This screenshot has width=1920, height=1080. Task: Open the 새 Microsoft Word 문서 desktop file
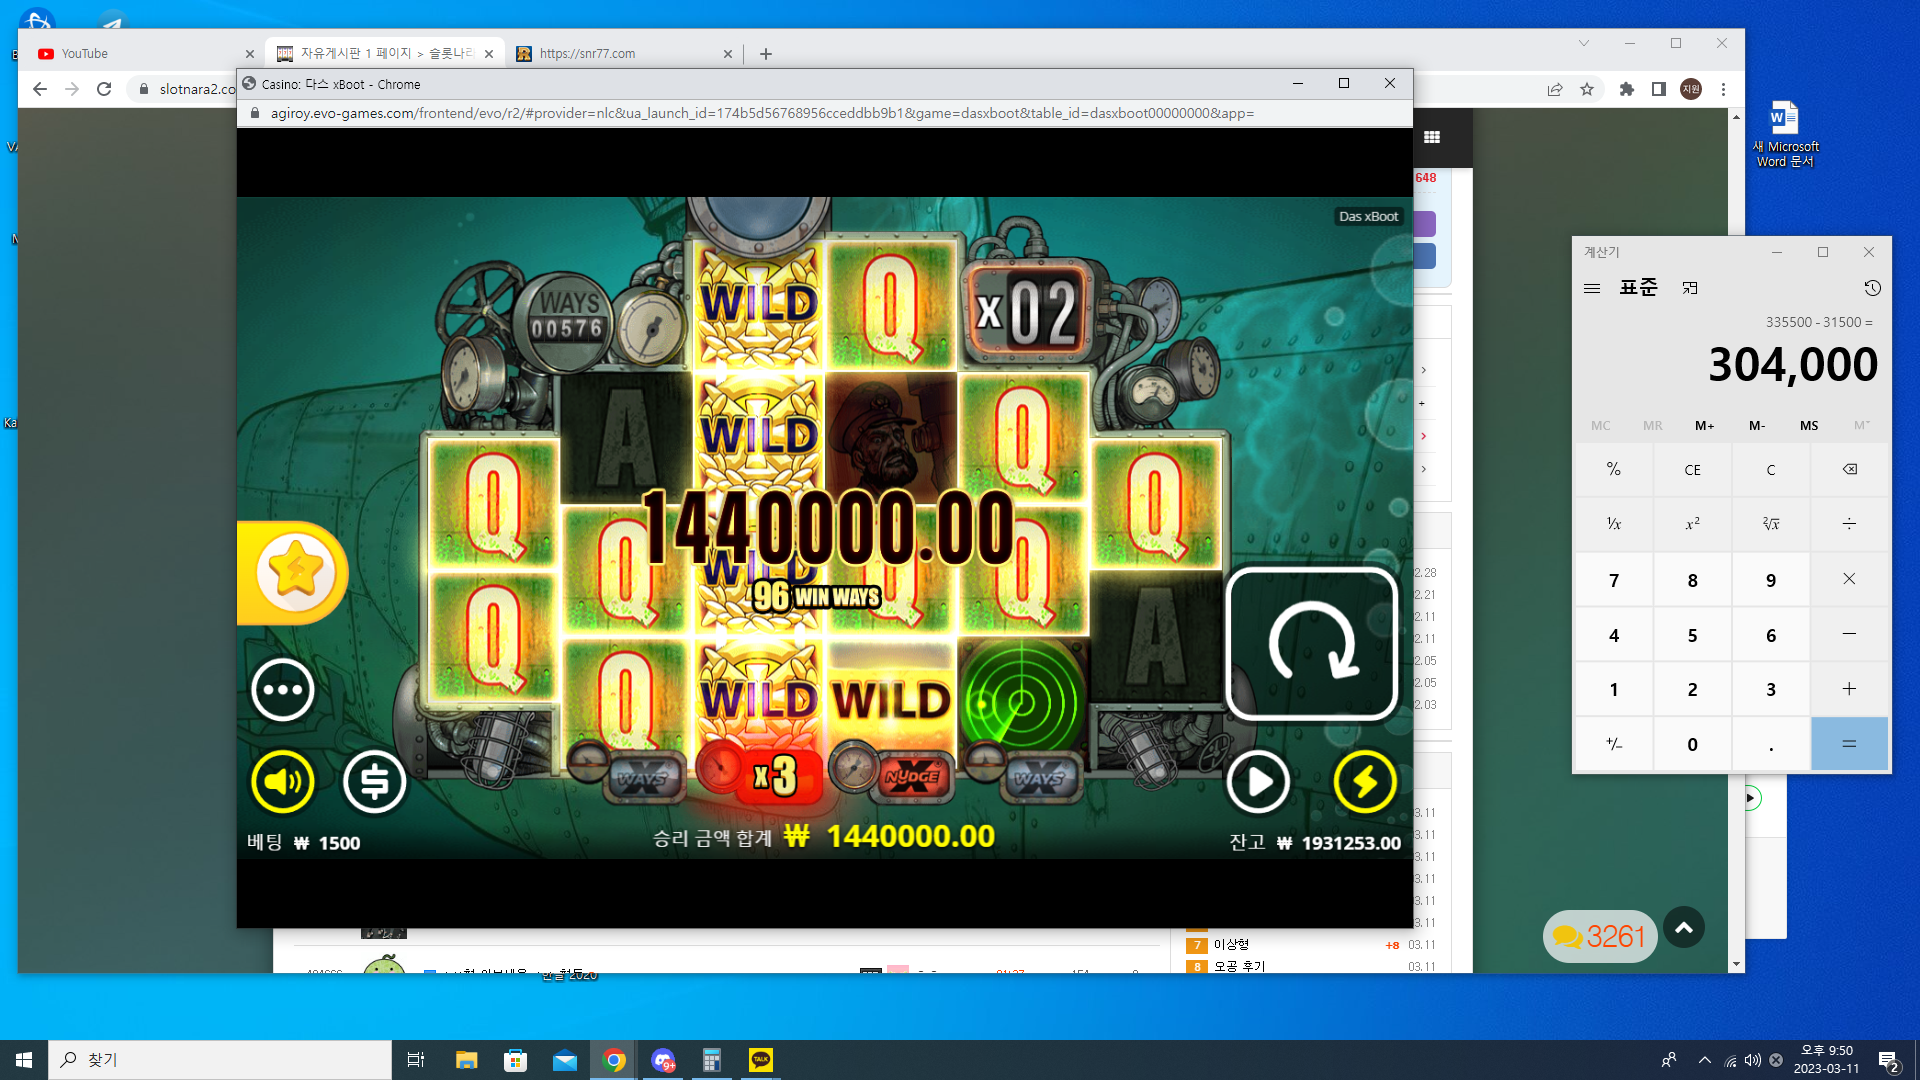1785,134
